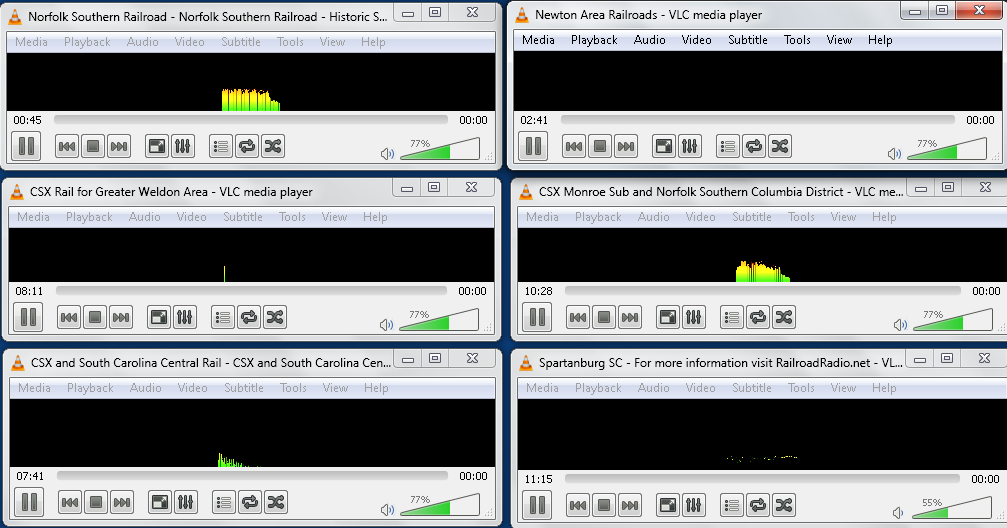Image resolution: width=1007 pixels, height=528 pixels.
Task: Open extended settings in Norfolk Southern Railroad window
Action: 183,146
